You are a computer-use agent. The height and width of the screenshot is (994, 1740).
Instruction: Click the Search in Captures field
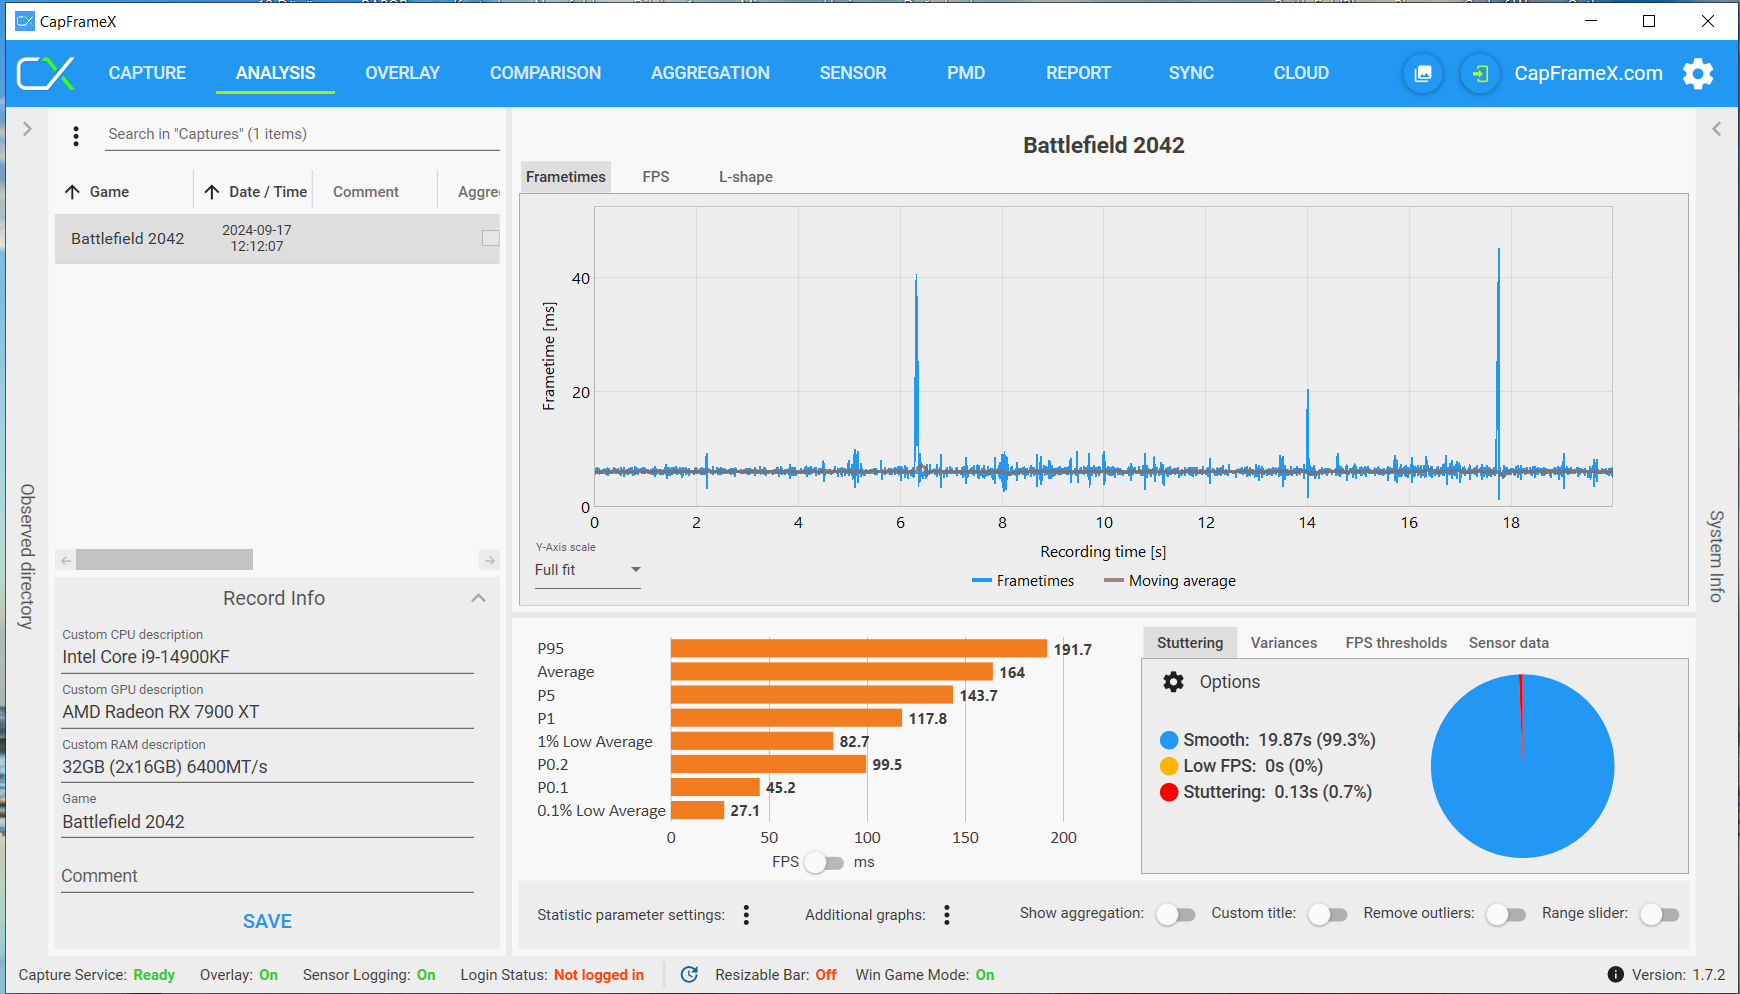302,134
